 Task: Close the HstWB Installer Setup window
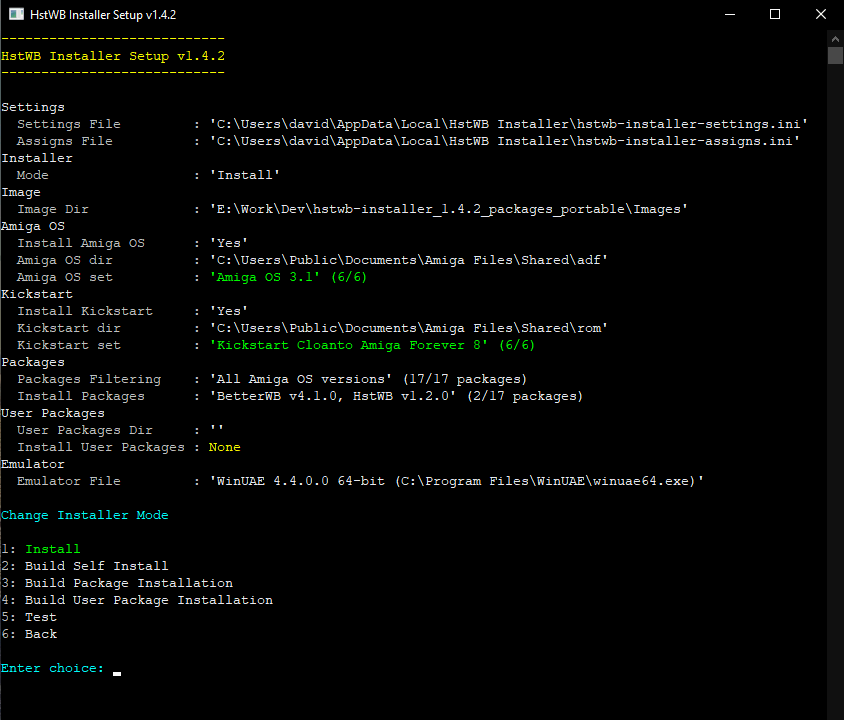point(821,15)
